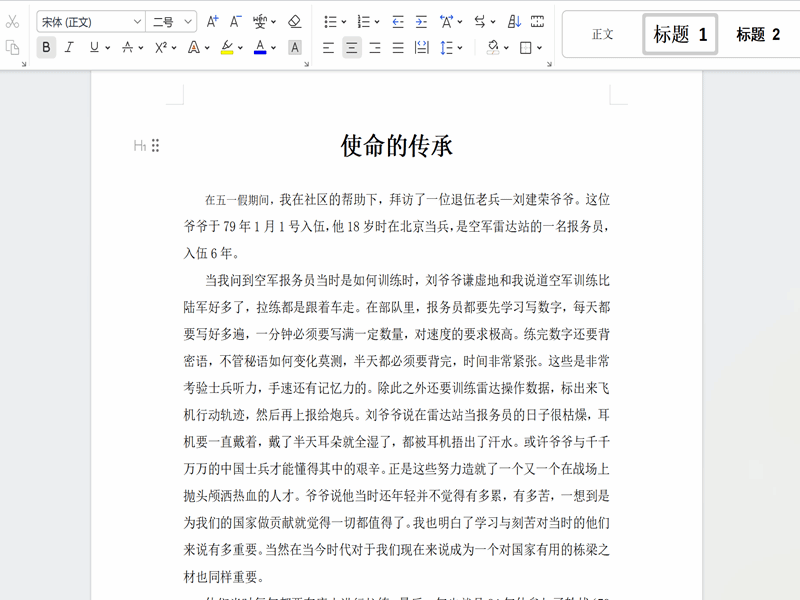Center-align the paragraph
Image resolution: width=800 pixels, height=600 pixels.
click(352, 47)
